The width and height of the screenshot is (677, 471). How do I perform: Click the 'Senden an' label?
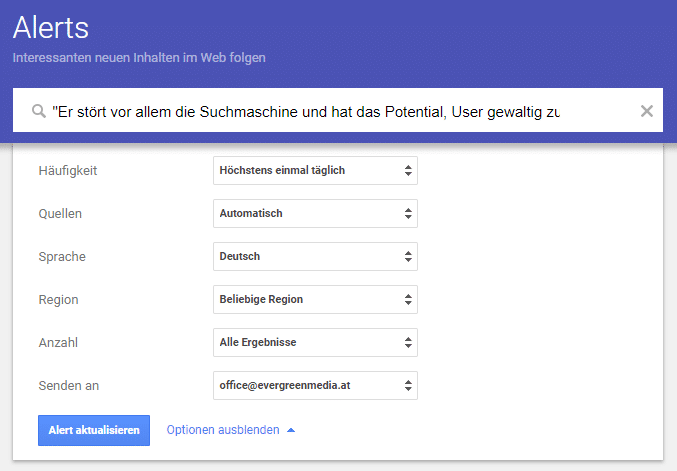(69, 386)
